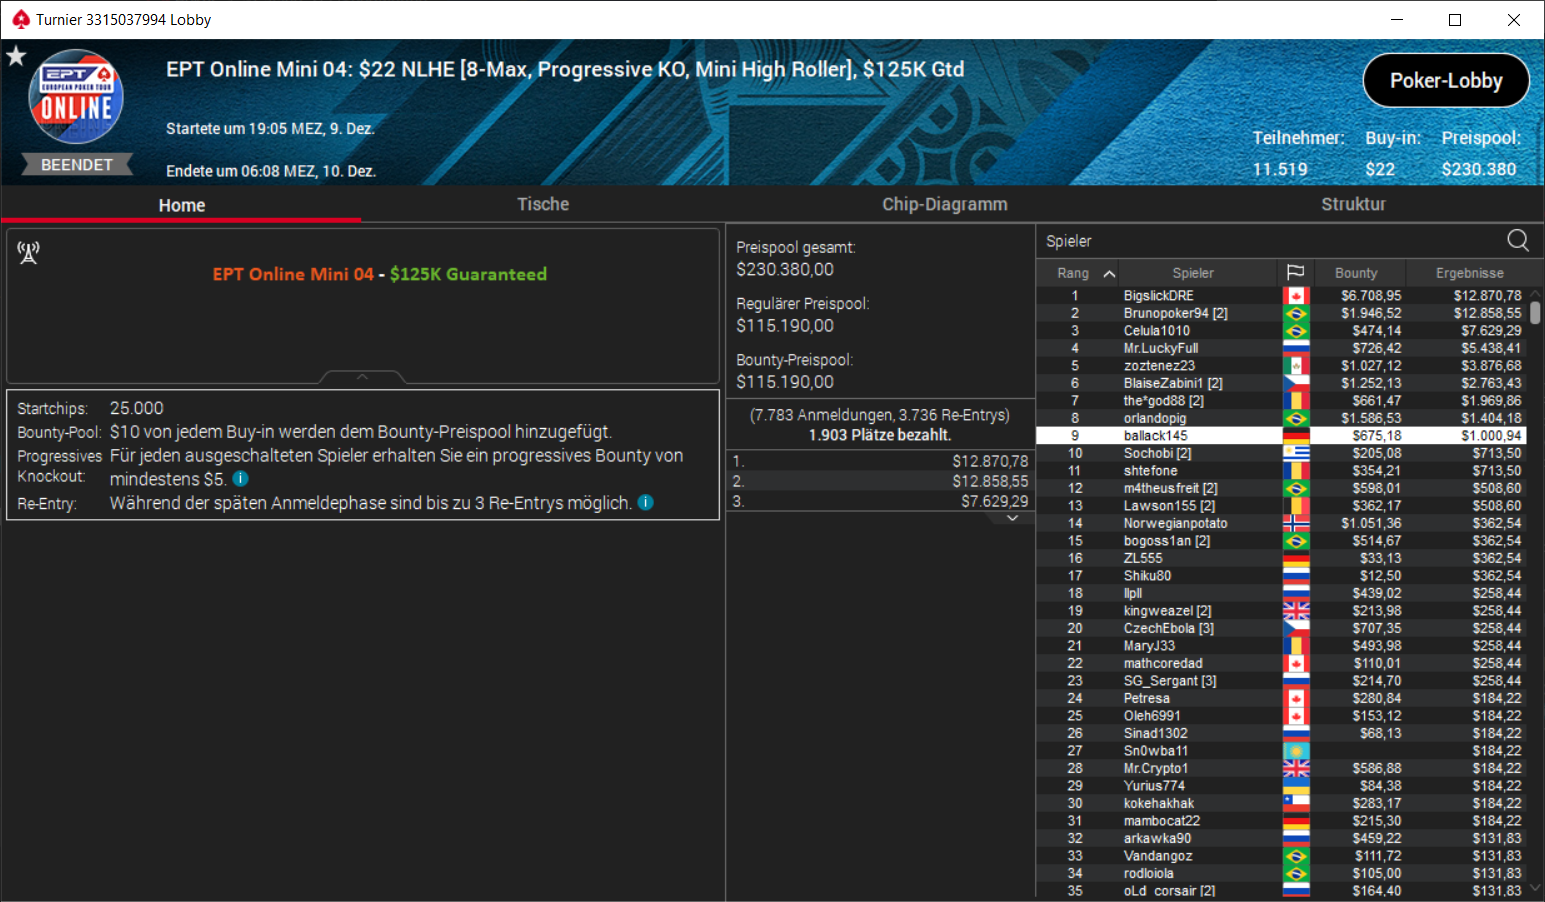
Task: Select player row Mr.Crypto1
Action: (1282, 768)
